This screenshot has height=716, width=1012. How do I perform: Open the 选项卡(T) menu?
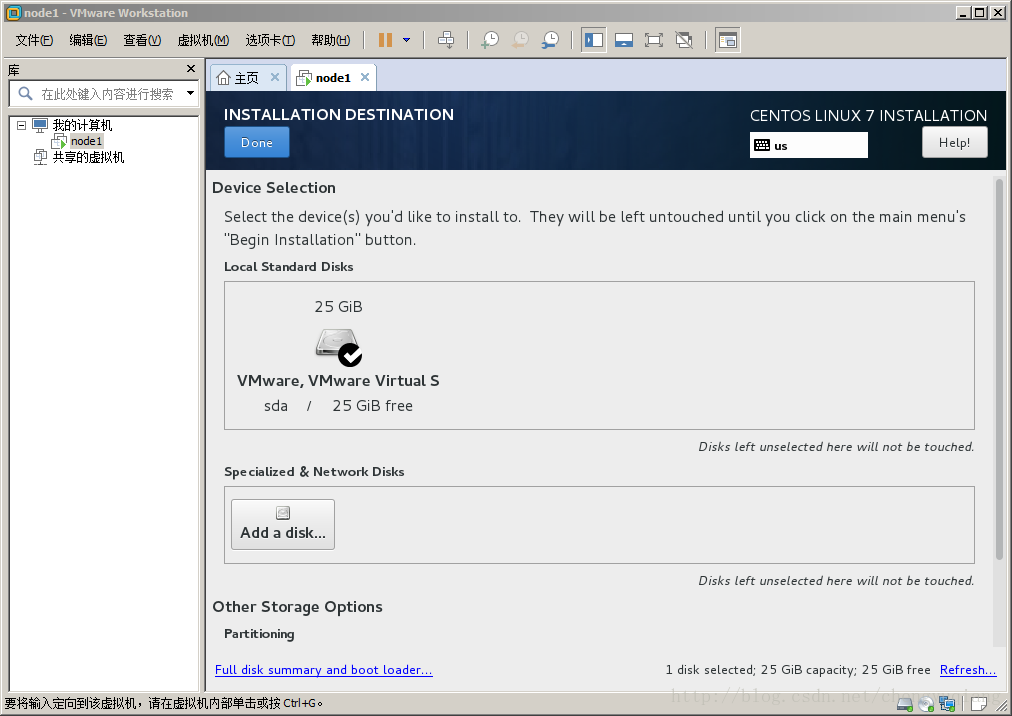(x=270, y=40)
